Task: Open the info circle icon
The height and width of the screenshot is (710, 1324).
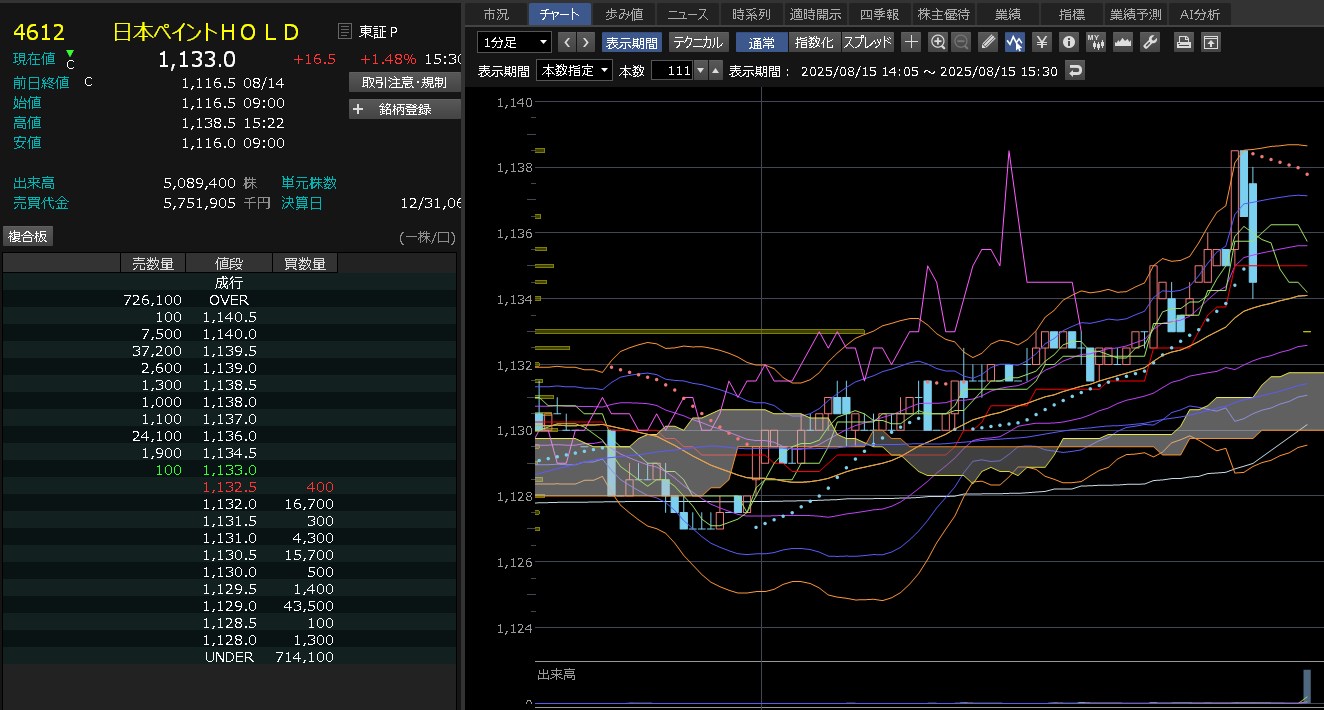Action: [x=1069, y=42]
